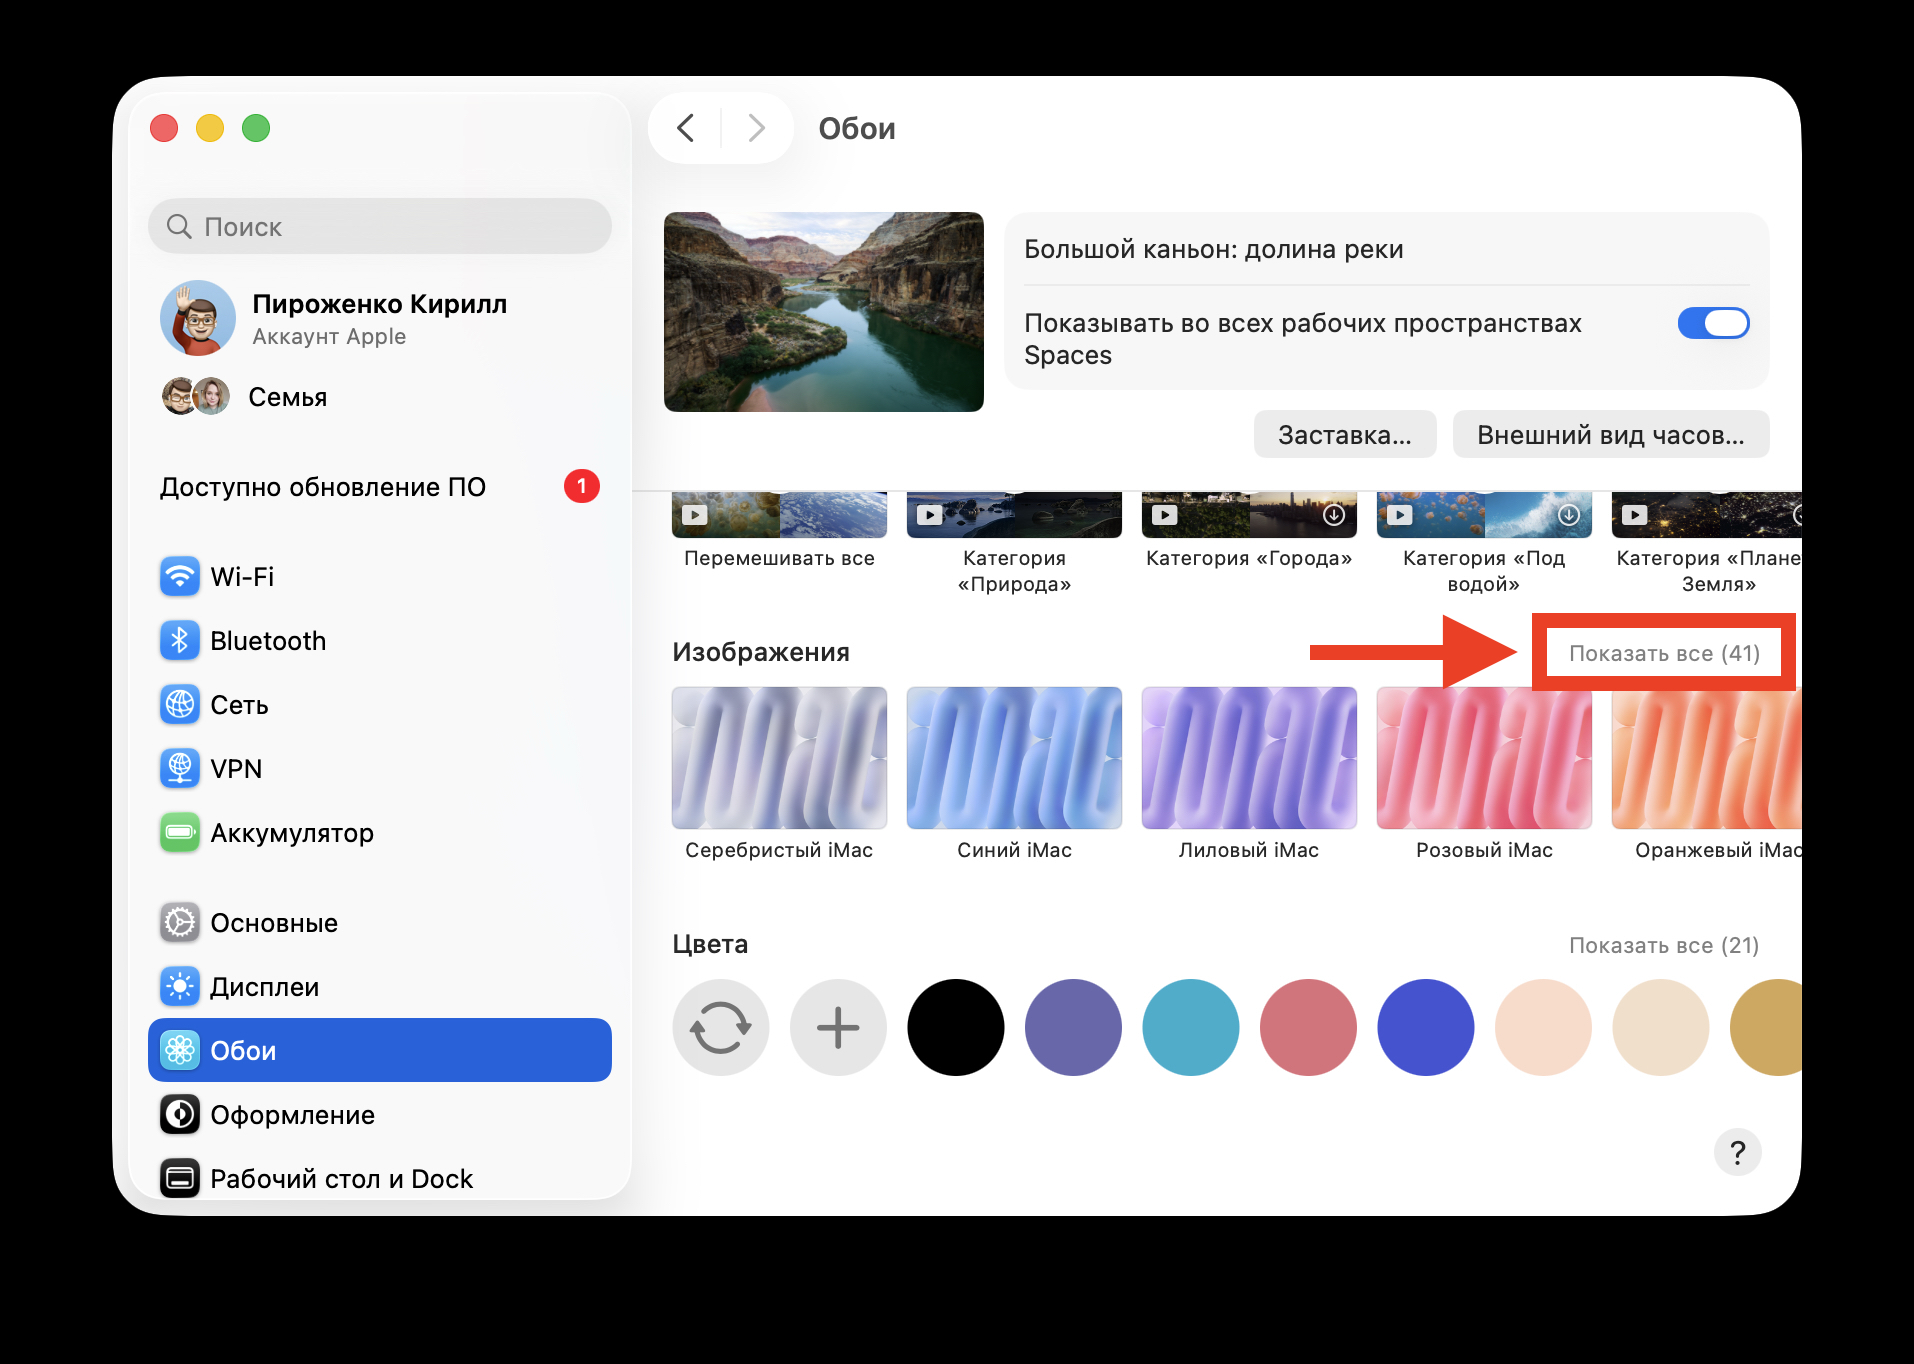Expand all colors via Показать все (21)

[1663, 945]
